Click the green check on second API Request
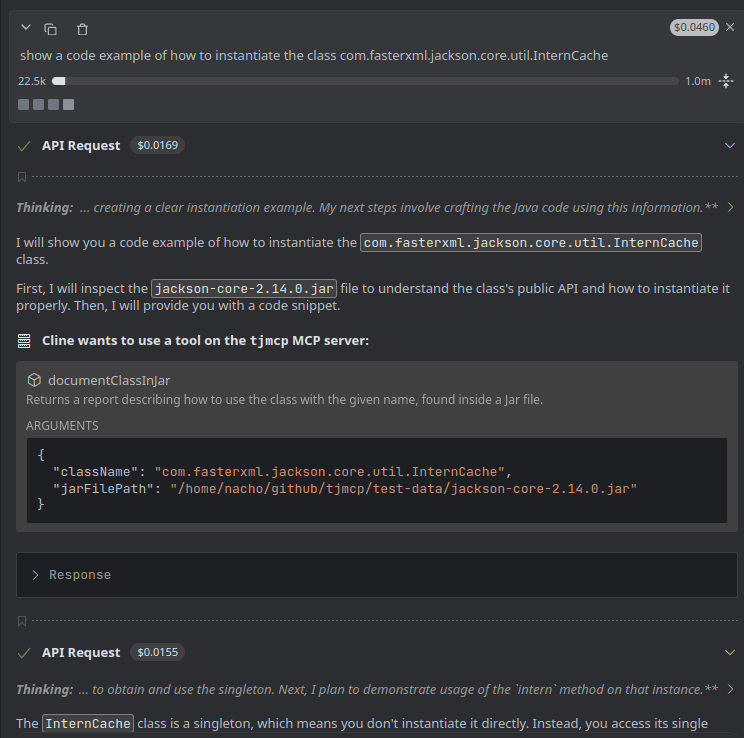Viewport: 744px width, 738px height. tap(24, 653)
